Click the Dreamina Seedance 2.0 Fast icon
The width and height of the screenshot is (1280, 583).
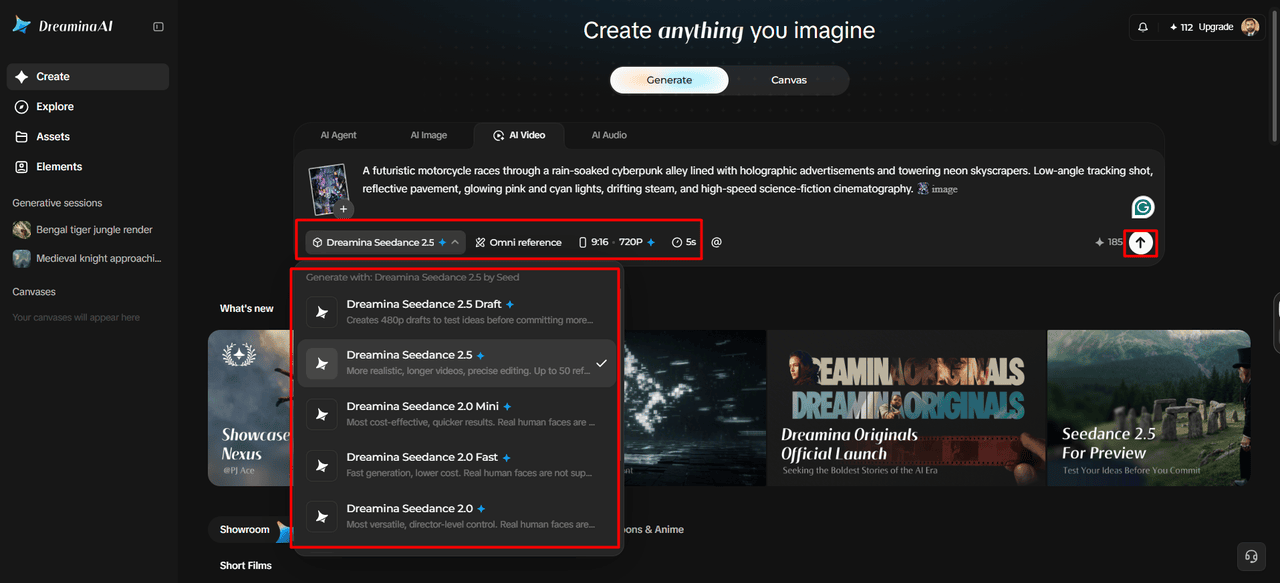(x=321, y=465)
